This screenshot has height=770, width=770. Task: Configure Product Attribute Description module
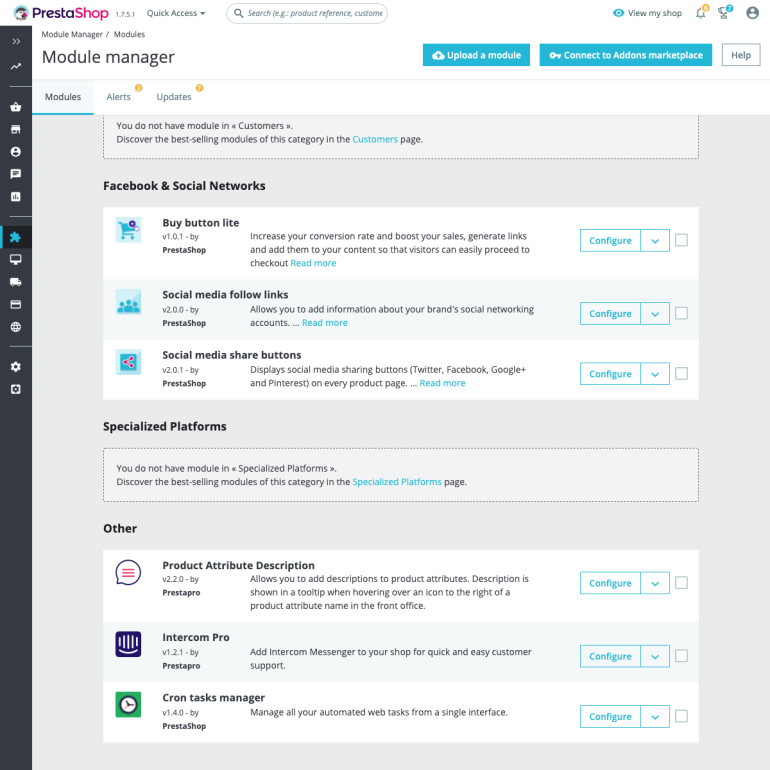[x=610, y=583]
